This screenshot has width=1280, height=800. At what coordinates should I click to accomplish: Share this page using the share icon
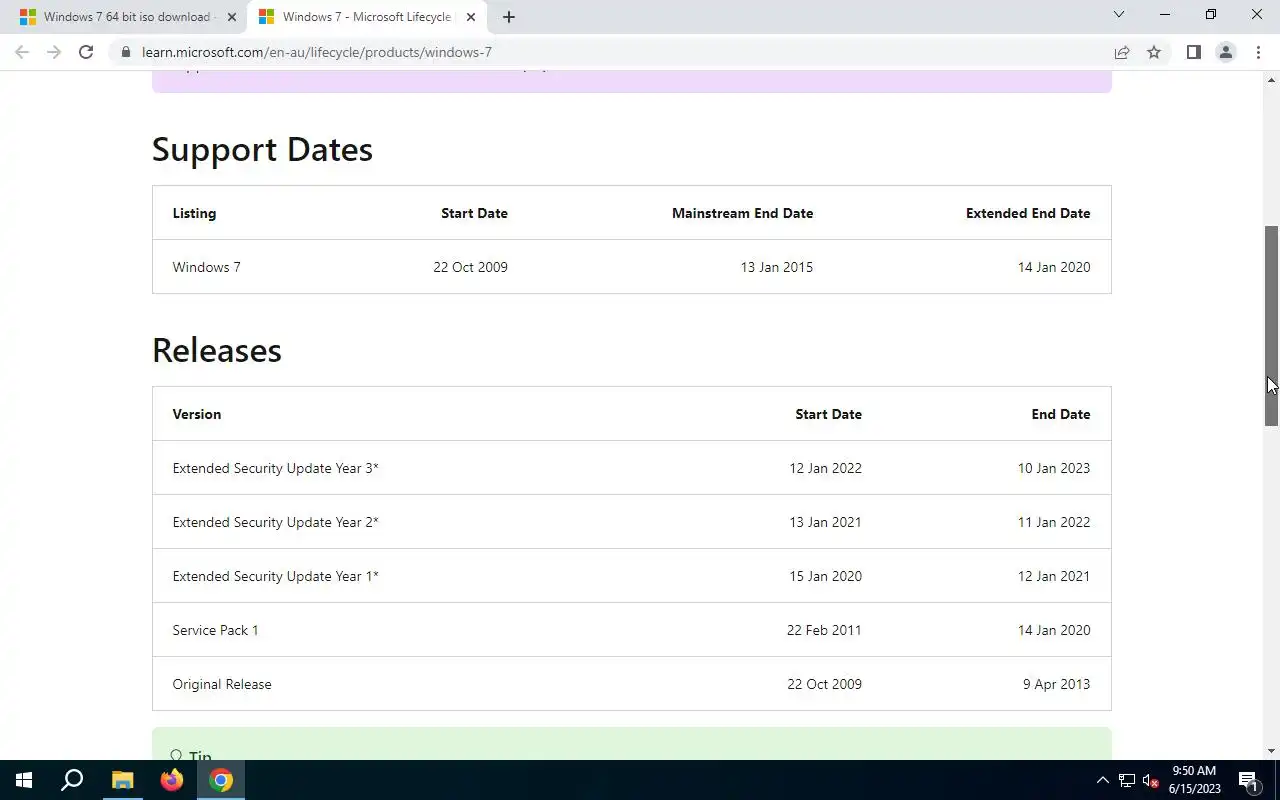[1122, 52]
